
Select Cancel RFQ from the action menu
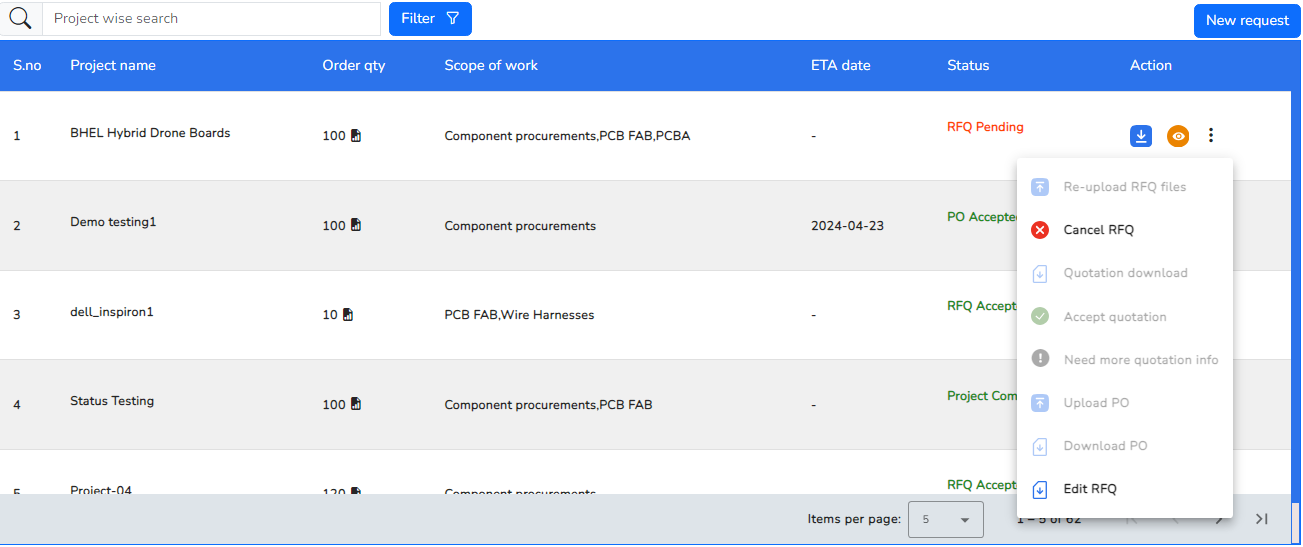click(1098, 230)
